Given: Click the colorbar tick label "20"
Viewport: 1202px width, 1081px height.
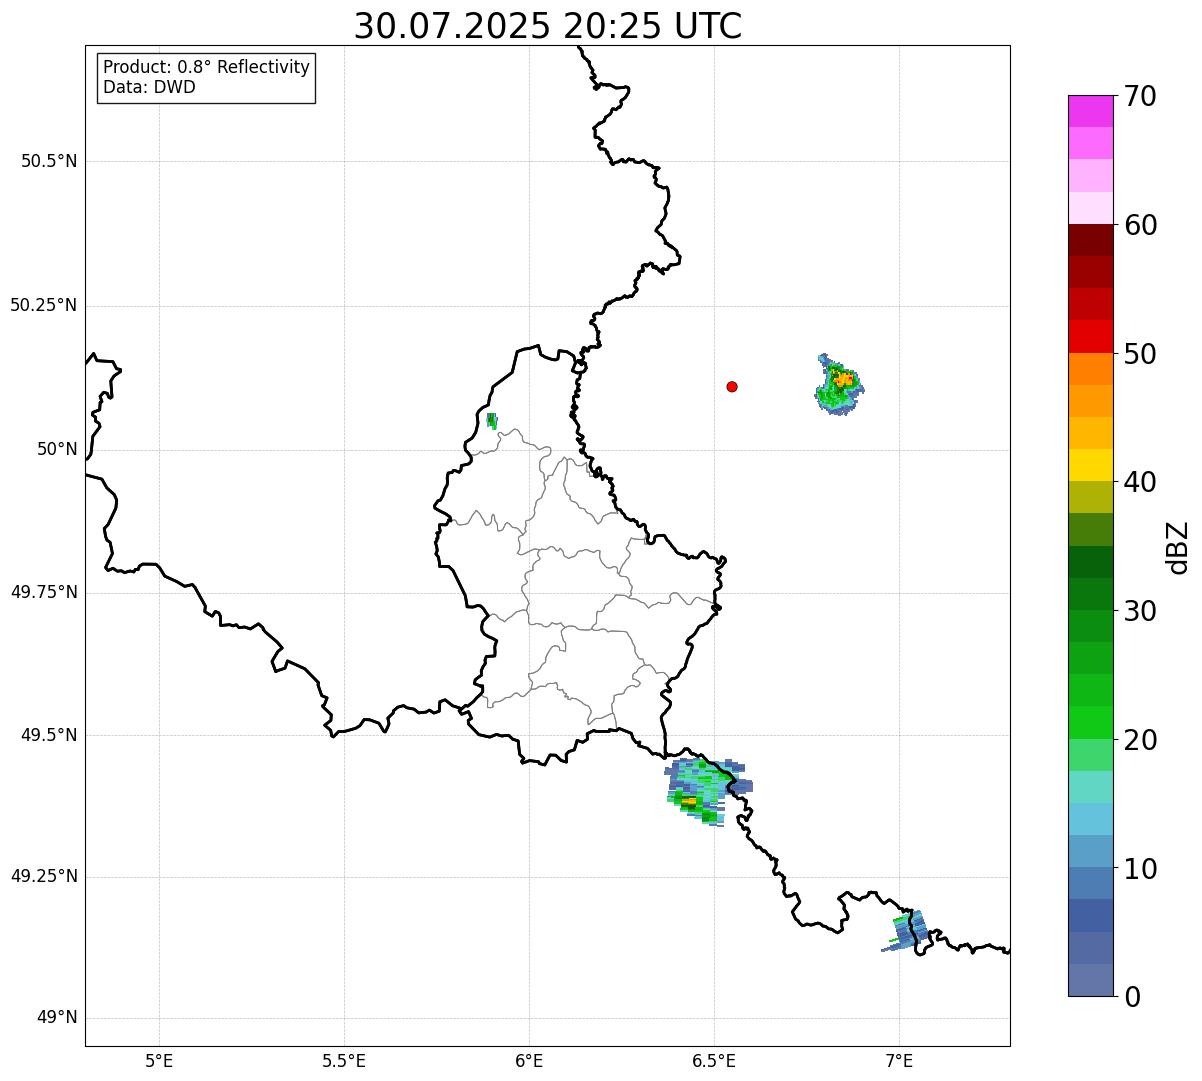Looking at the screenshot, I should click(1140, 740).
